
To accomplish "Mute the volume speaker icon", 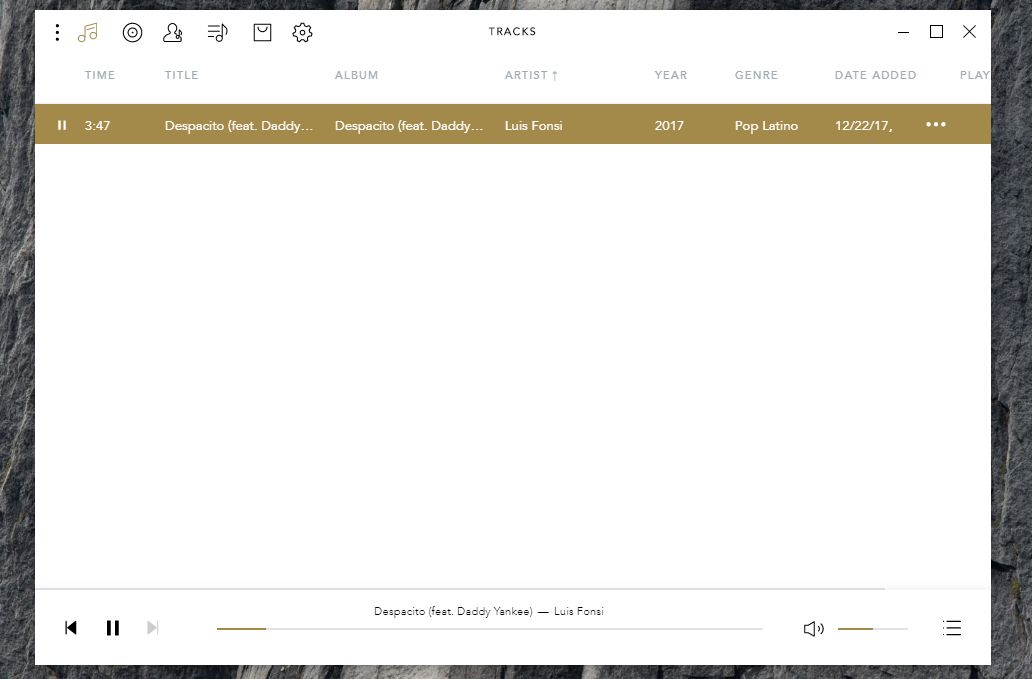I will [x=813, y=629].
